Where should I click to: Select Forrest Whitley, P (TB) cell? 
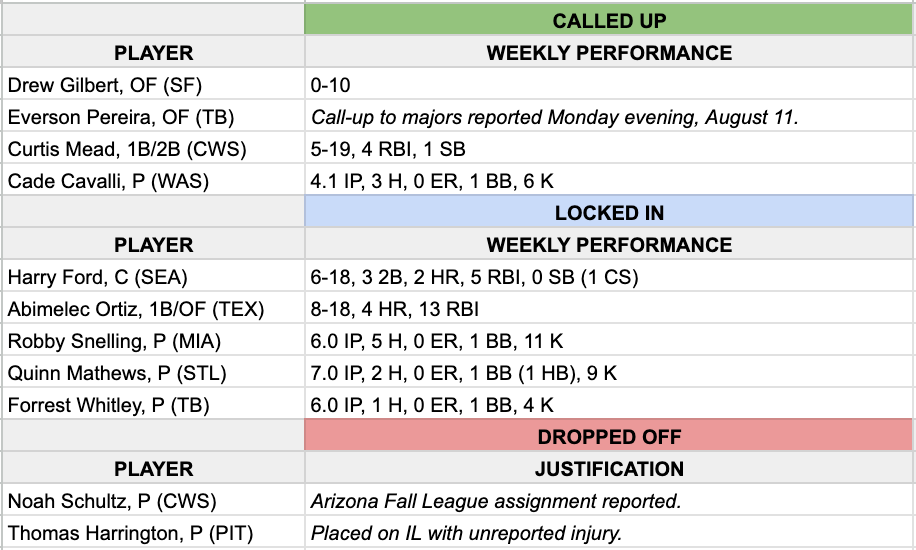(153, 404)
